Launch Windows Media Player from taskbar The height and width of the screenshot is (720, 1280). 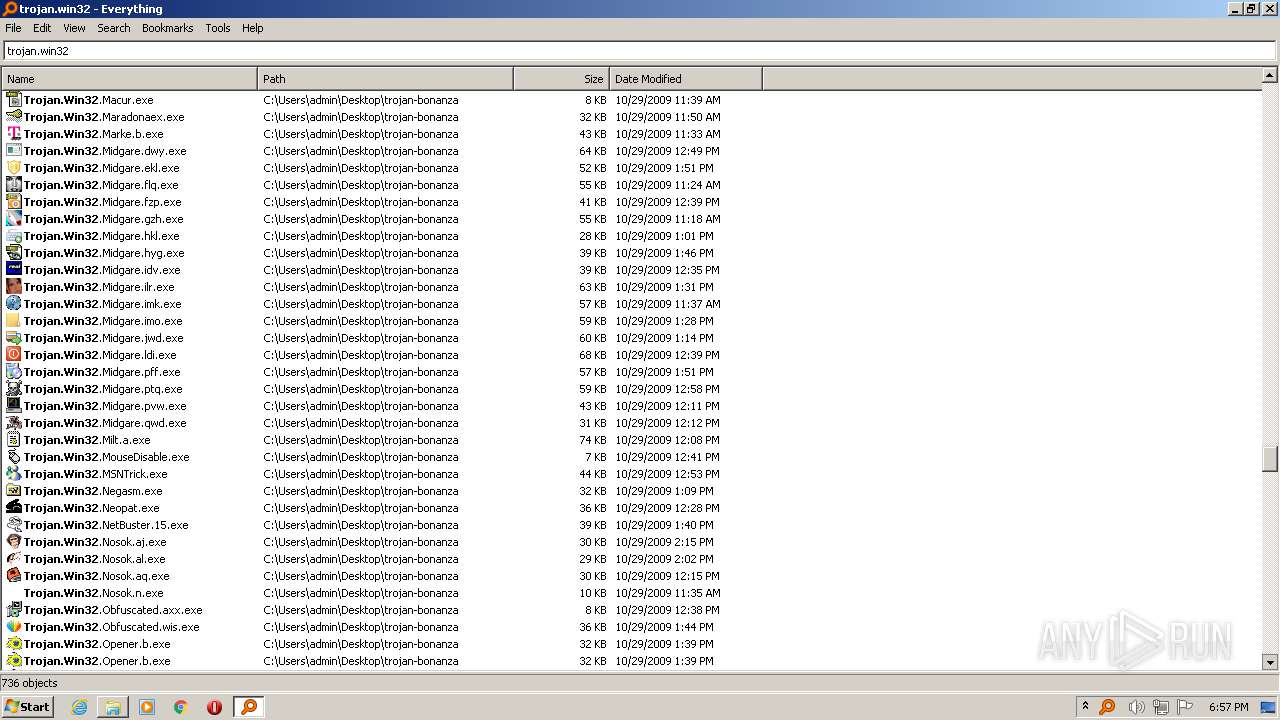(x=147, y=707)
